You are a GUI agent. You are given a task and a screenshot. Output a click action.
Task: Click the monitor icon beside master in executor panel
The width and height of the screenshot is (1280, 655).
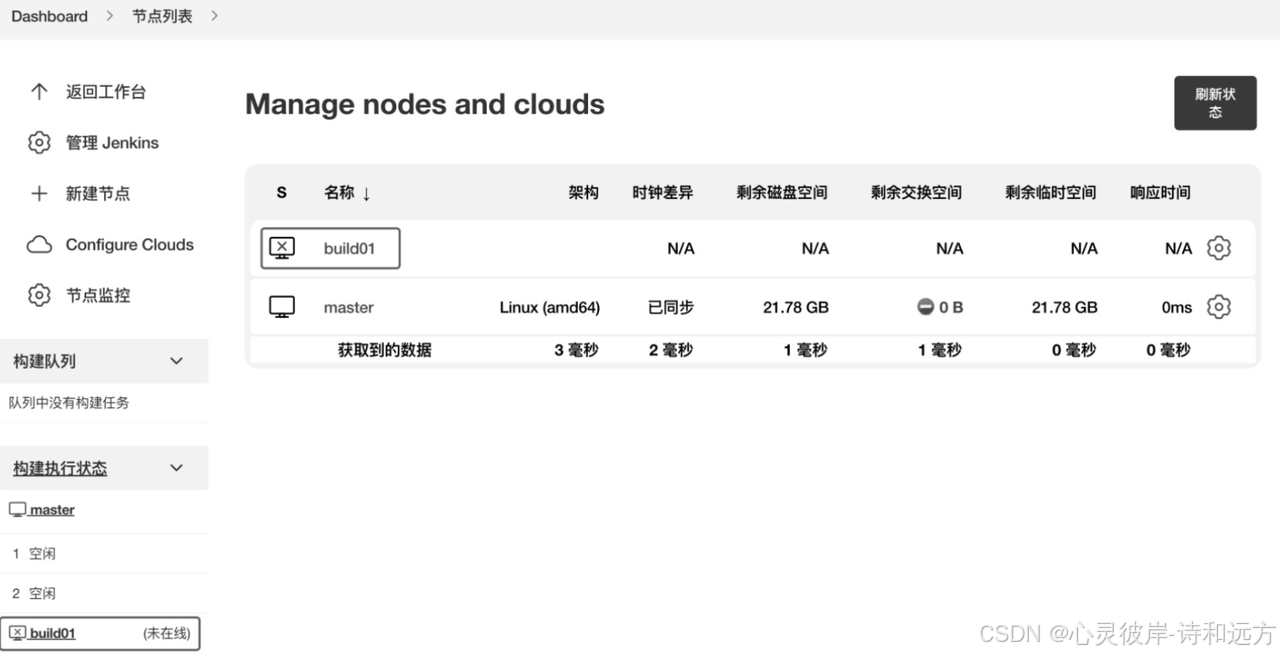pos(18,510)
